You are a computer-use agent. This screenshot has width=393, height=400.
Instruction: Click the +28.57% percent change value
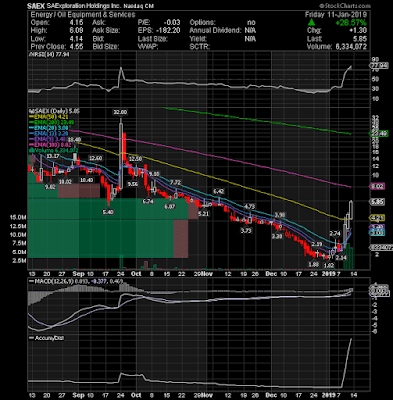tap(350, 23)
